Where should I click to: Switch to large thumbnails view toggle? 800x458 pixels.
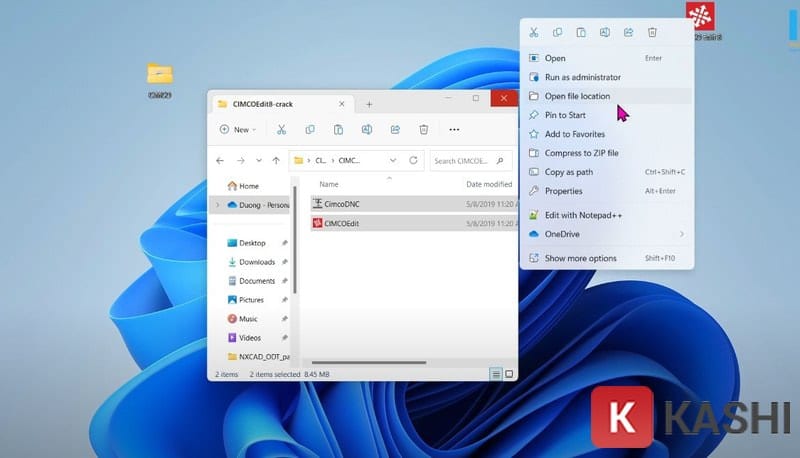[x=509, y=374]
